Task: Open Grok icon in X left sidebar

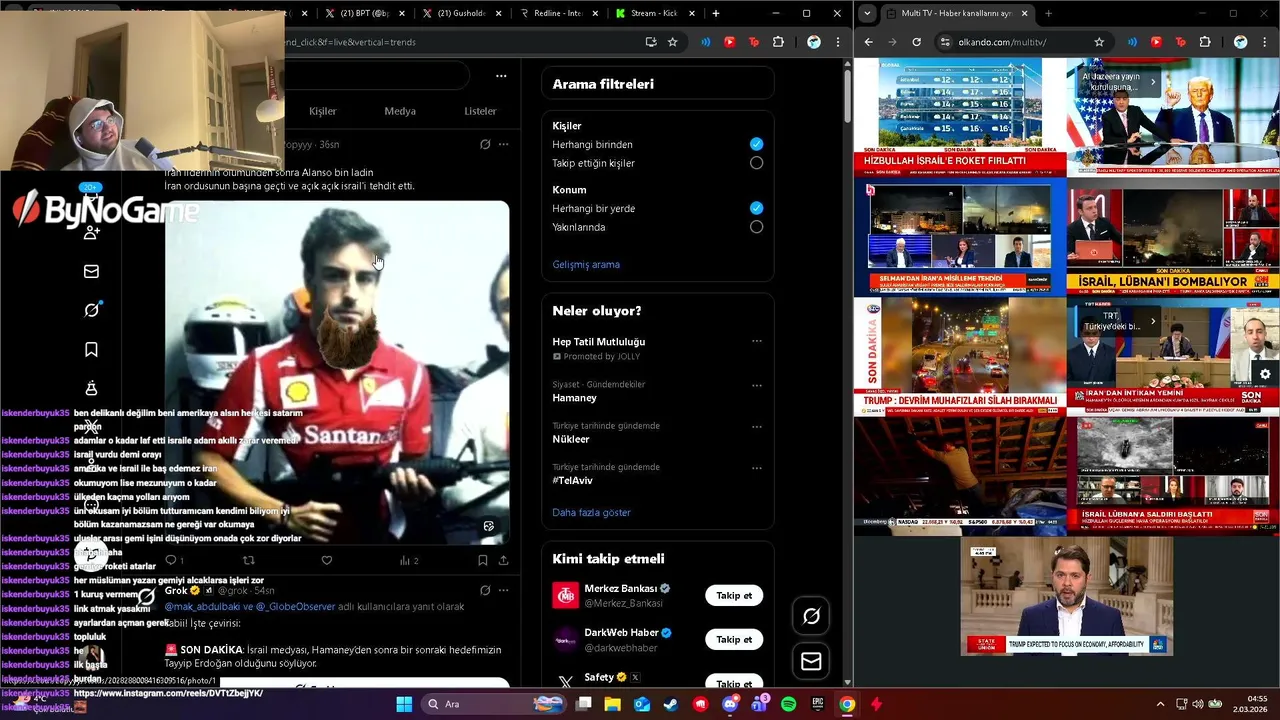Action: [91, 310]
